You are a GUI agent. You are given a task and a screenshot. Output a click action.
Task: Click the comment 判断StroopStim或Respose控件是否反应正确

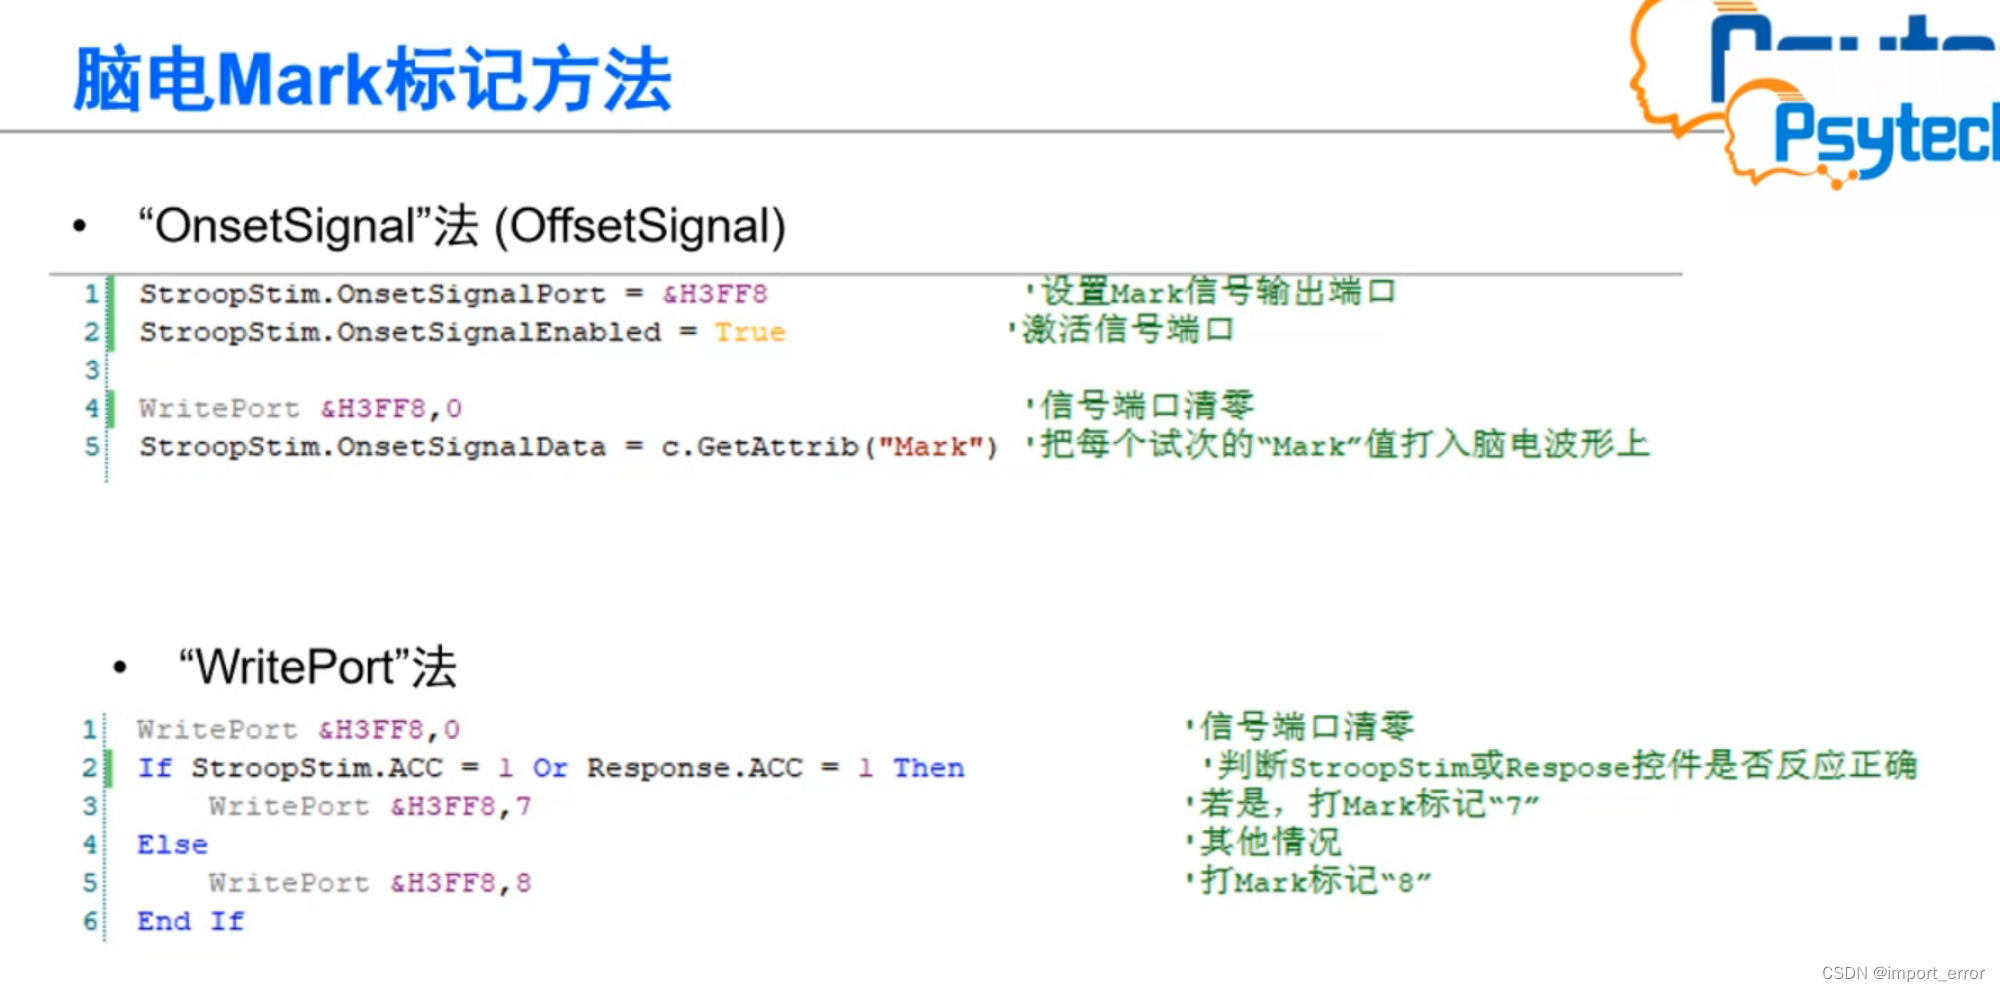(x=1560, y=765)
